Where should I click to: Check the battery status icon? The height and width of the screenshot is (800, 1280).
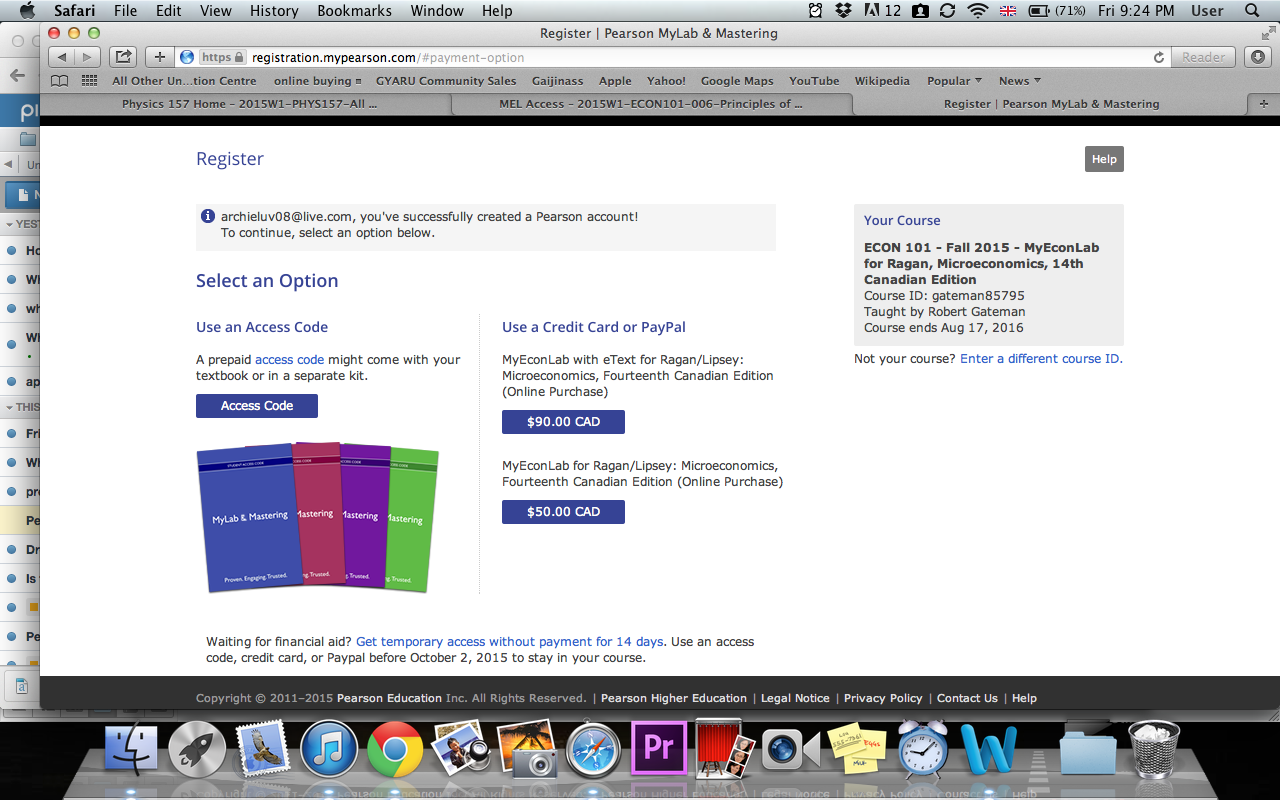point(1038,11)
